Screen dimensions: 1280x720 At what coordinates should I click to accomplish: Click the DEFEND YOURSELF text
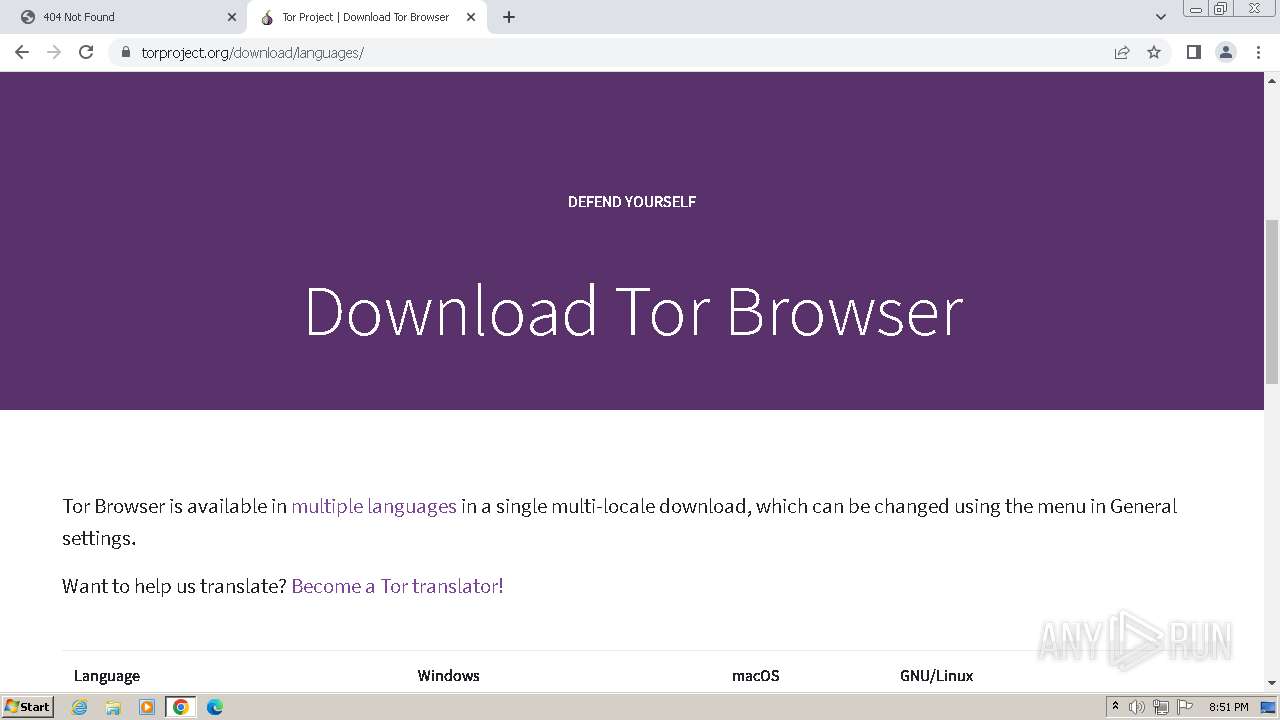click(x=632, y=202)
